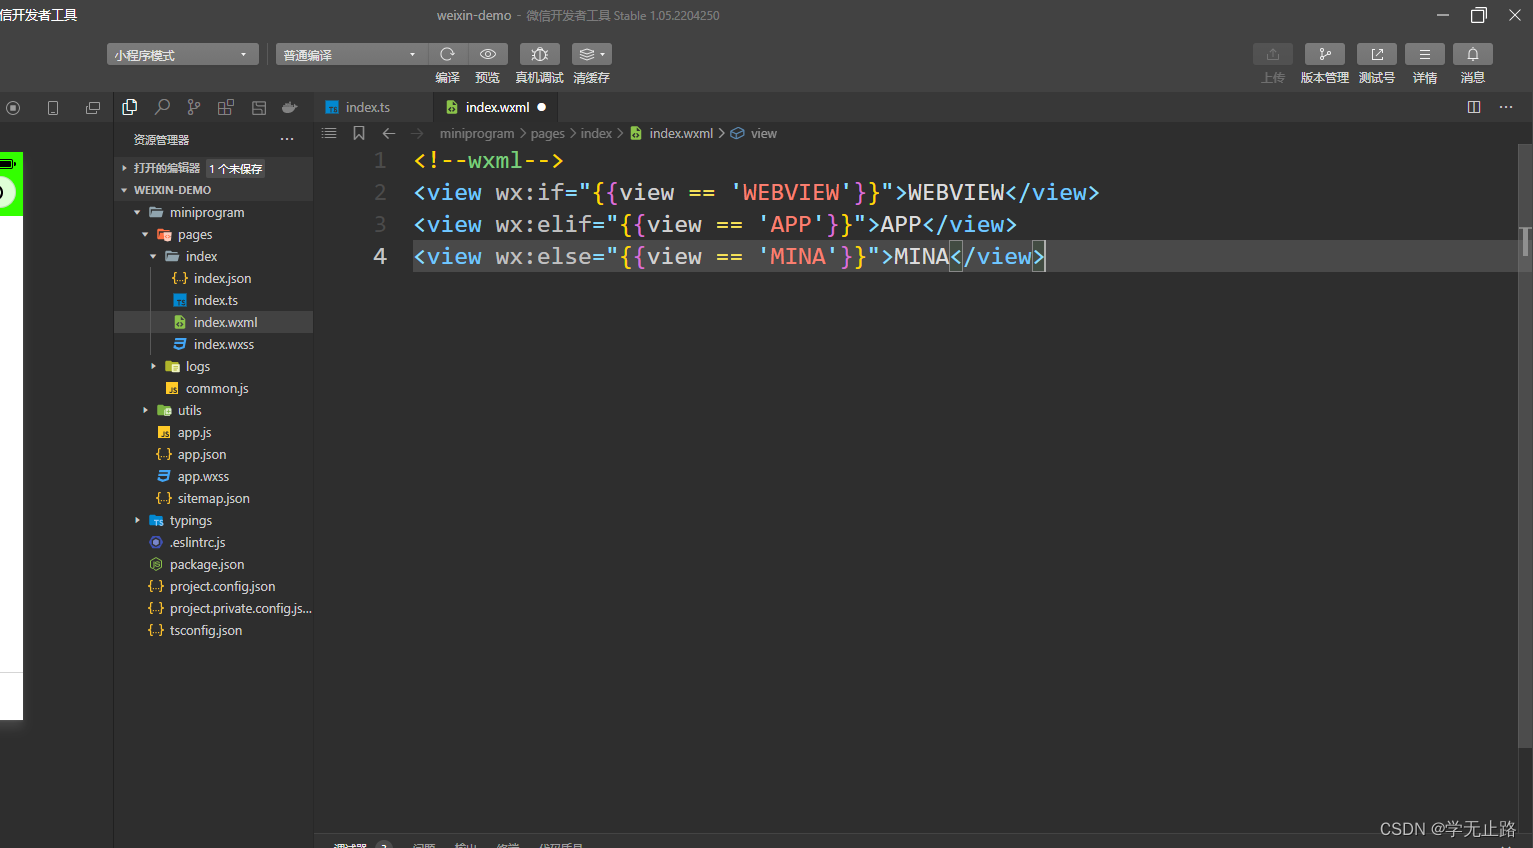Collapse the miniprogram folder
This screenshot has width=1533, height=848.
coord(137,212)
